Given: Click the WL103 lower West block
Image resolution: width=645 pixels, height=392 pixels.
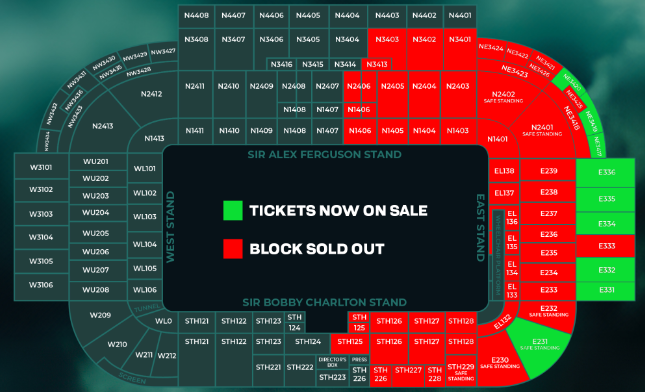Looking at the screenshot, I should [145, 216].
